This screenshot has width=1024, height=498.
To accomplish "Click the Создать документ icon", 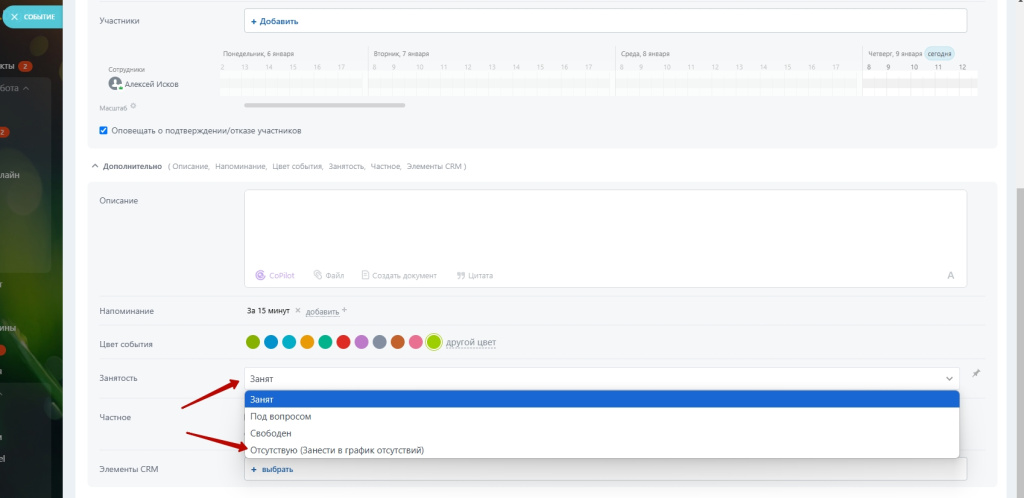I will pos(366,275).
